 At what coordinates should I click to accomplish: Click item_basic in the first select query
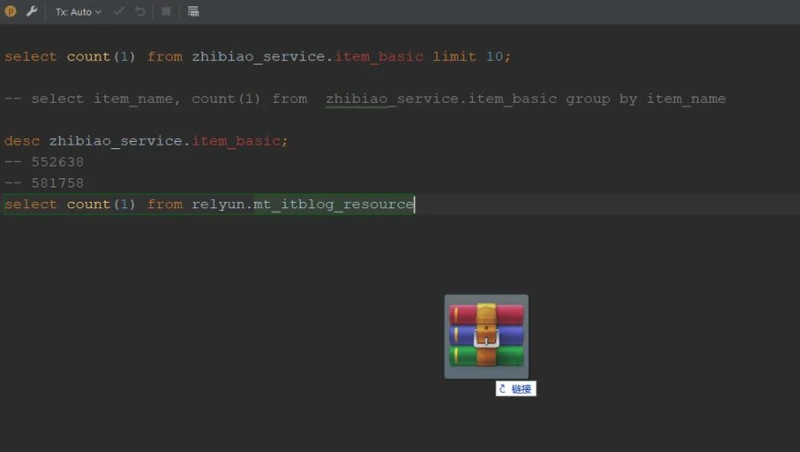pos(379,57)
